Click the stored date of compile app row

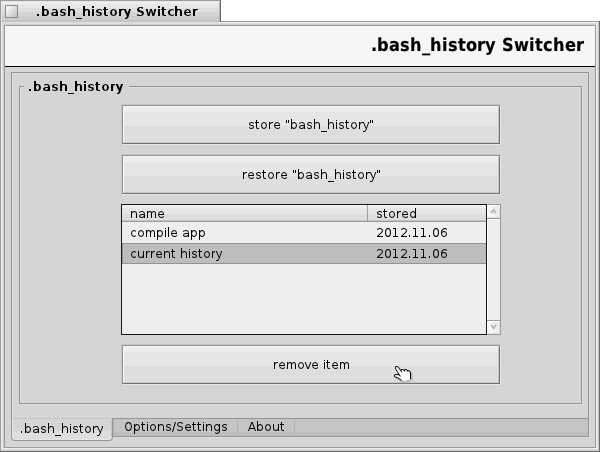click(411, 233)
